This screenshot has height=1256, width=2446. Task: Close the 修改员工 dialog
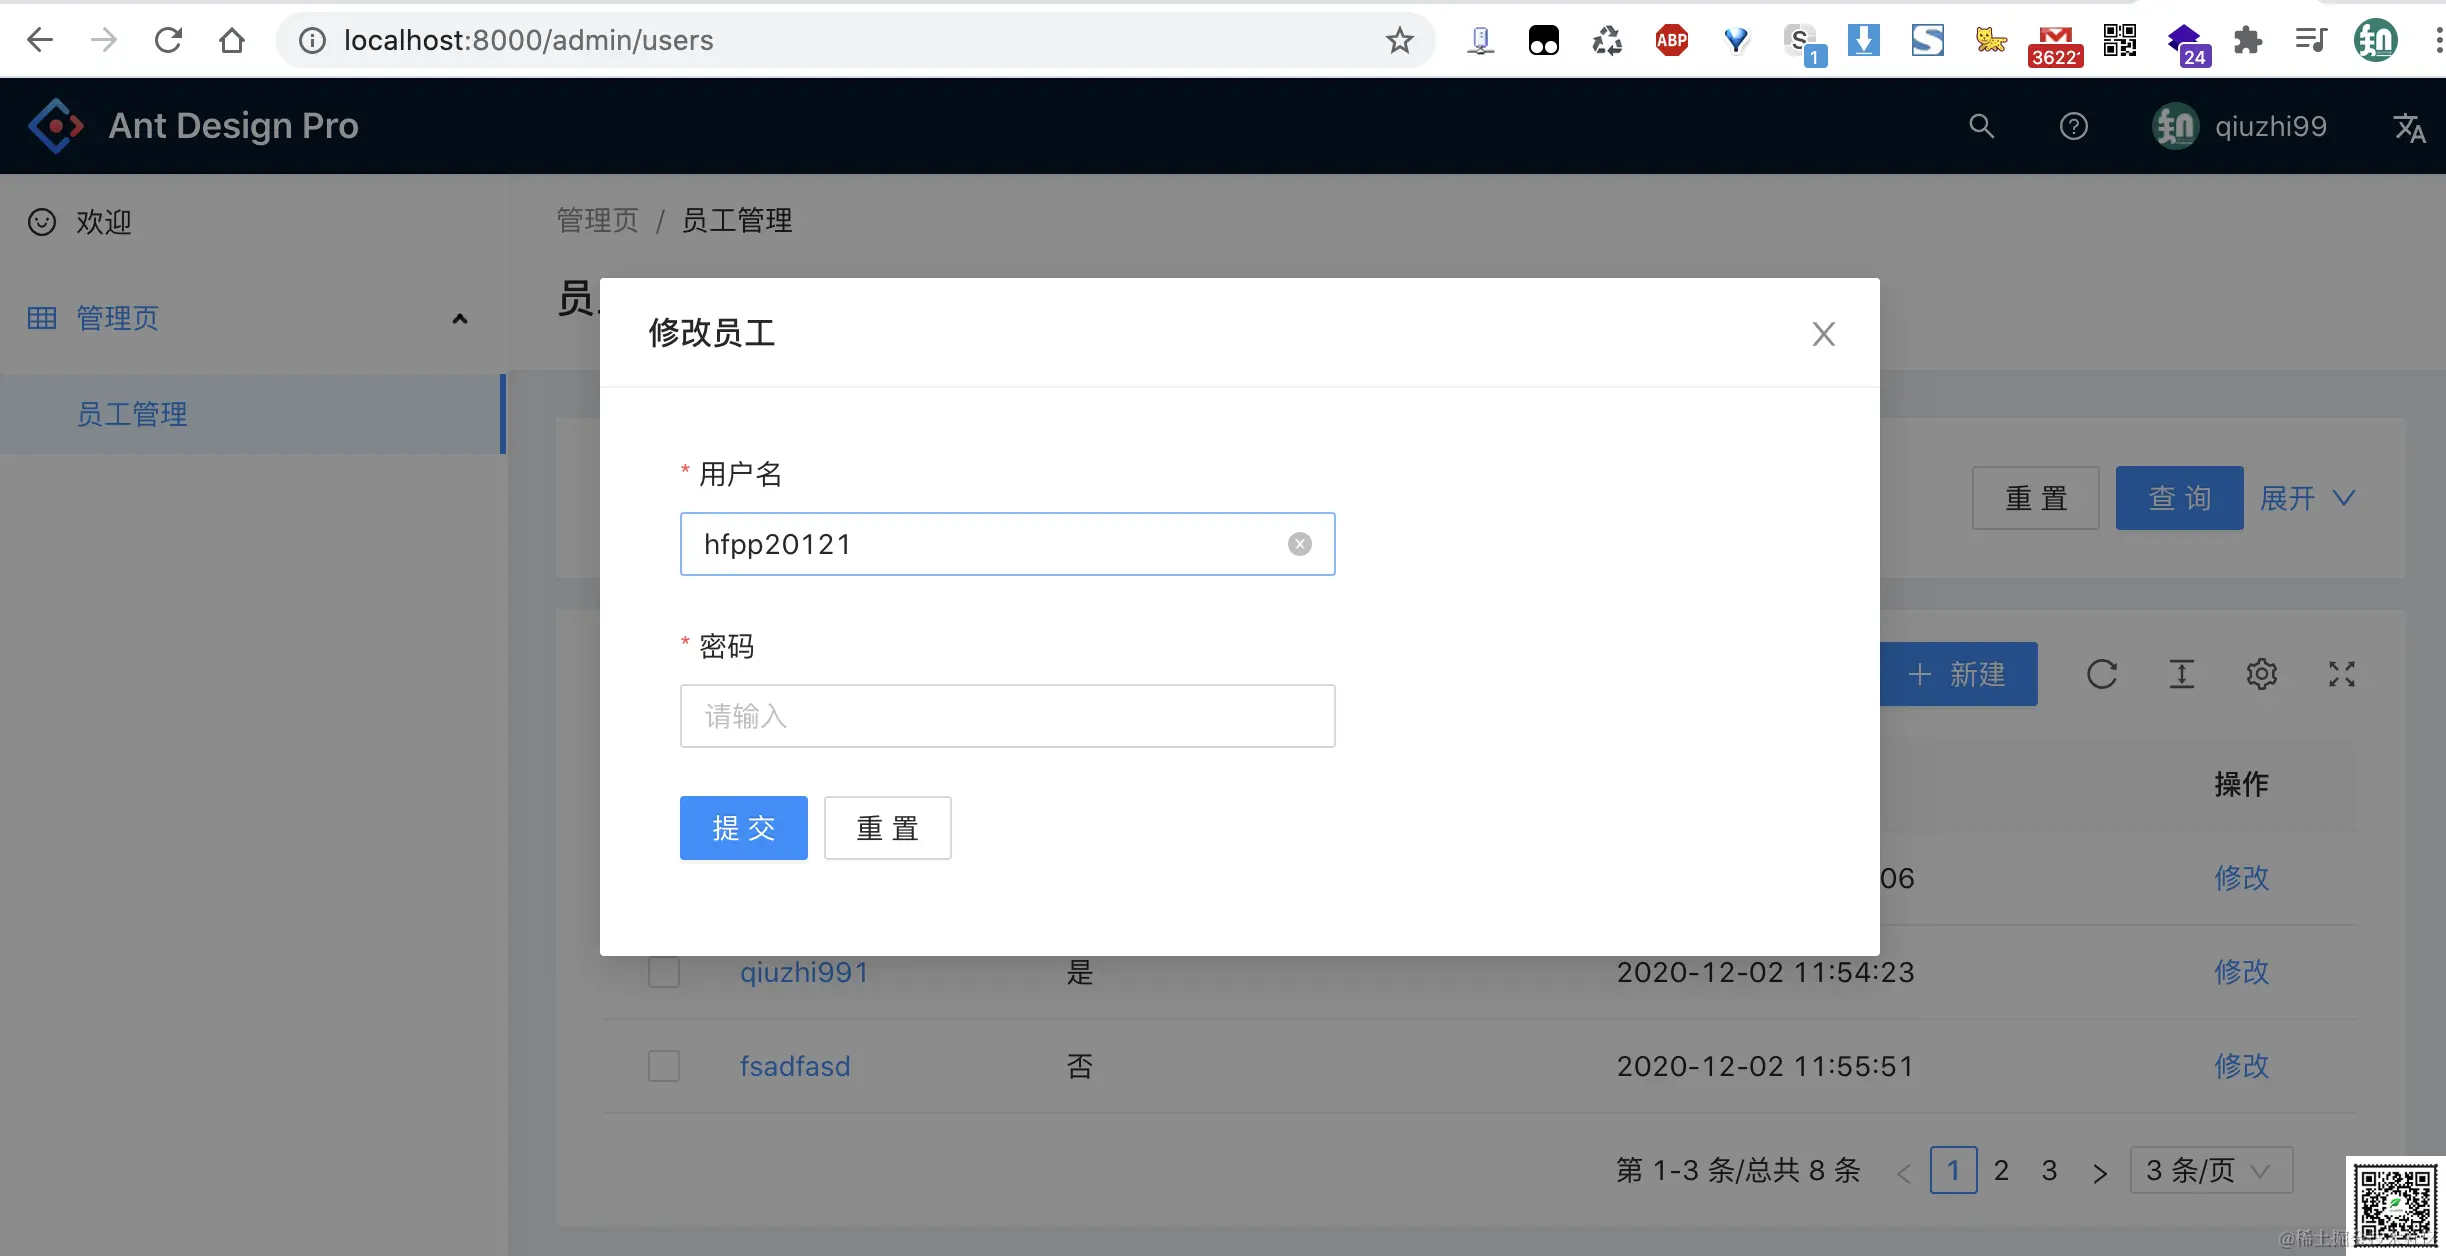1823,334
